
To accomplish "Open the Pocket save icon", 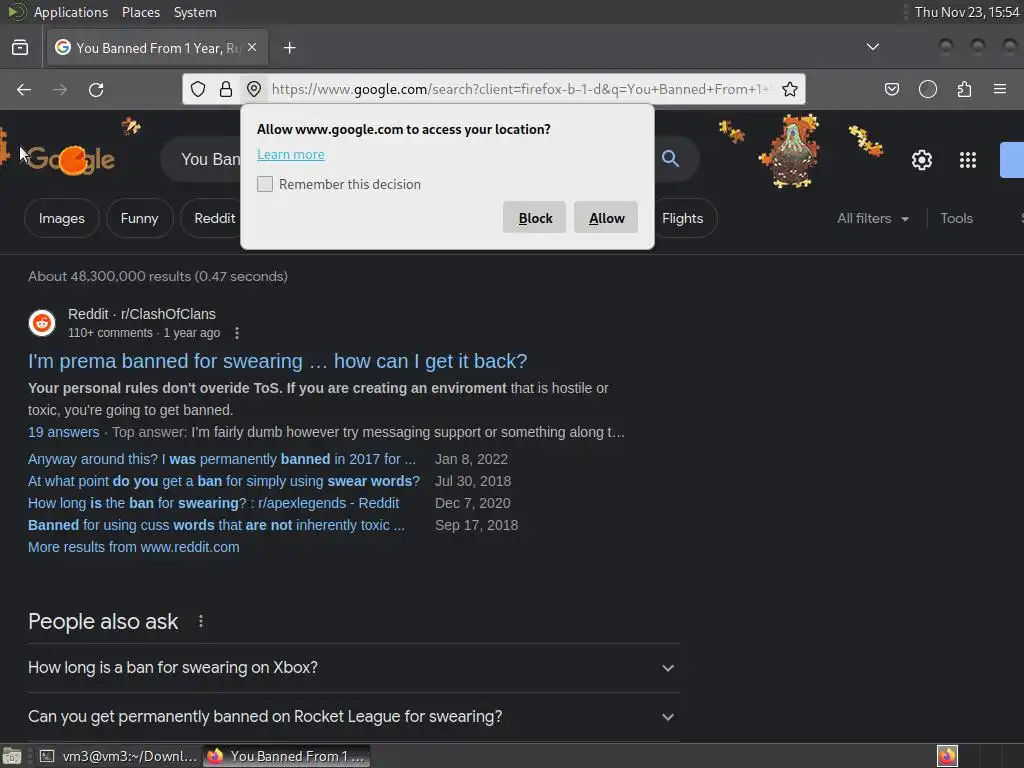I will tap(892, 89).
